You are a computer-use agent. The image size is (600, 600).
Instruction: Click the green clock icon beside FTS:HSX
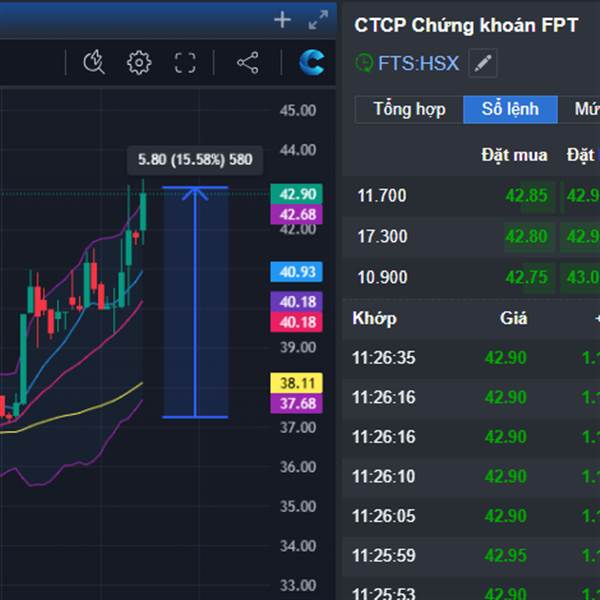coord(364,63)
